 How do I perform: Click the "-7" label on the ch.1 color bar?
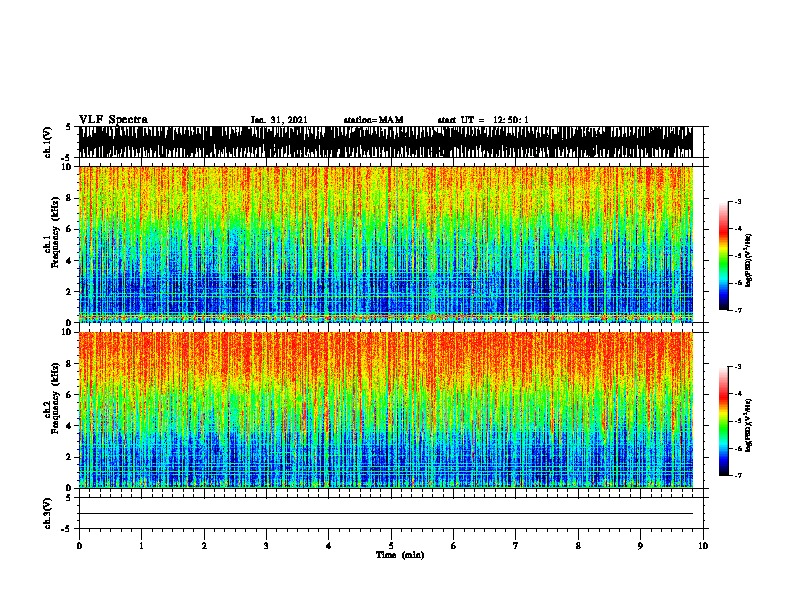737,310
